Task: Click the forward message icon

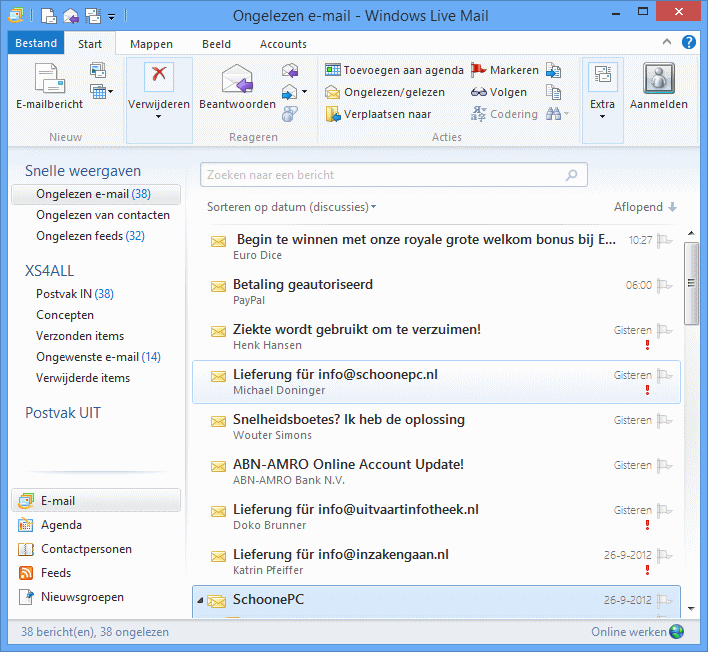Action: pyautogui.click(x=289, y=92)
